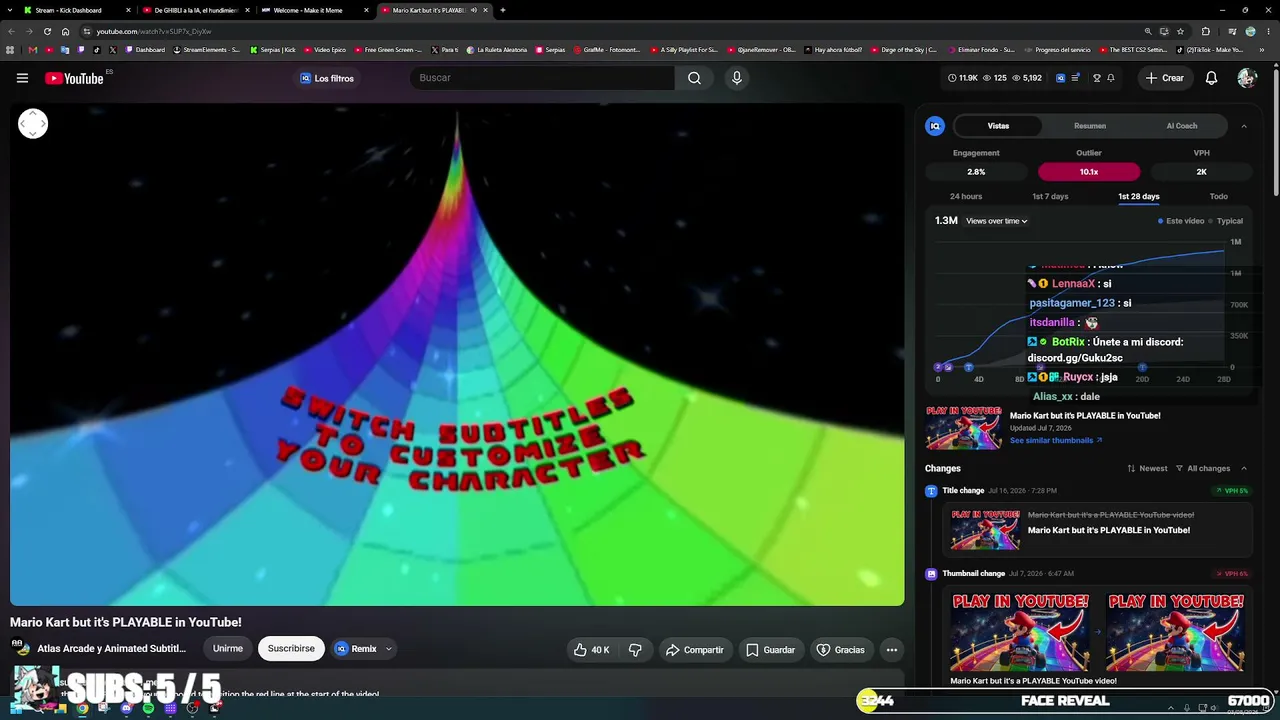The height and width of the screenshot is (720, 1280).
Task: Open the browser zoom magnifier icon
Action: [1148, 31]
